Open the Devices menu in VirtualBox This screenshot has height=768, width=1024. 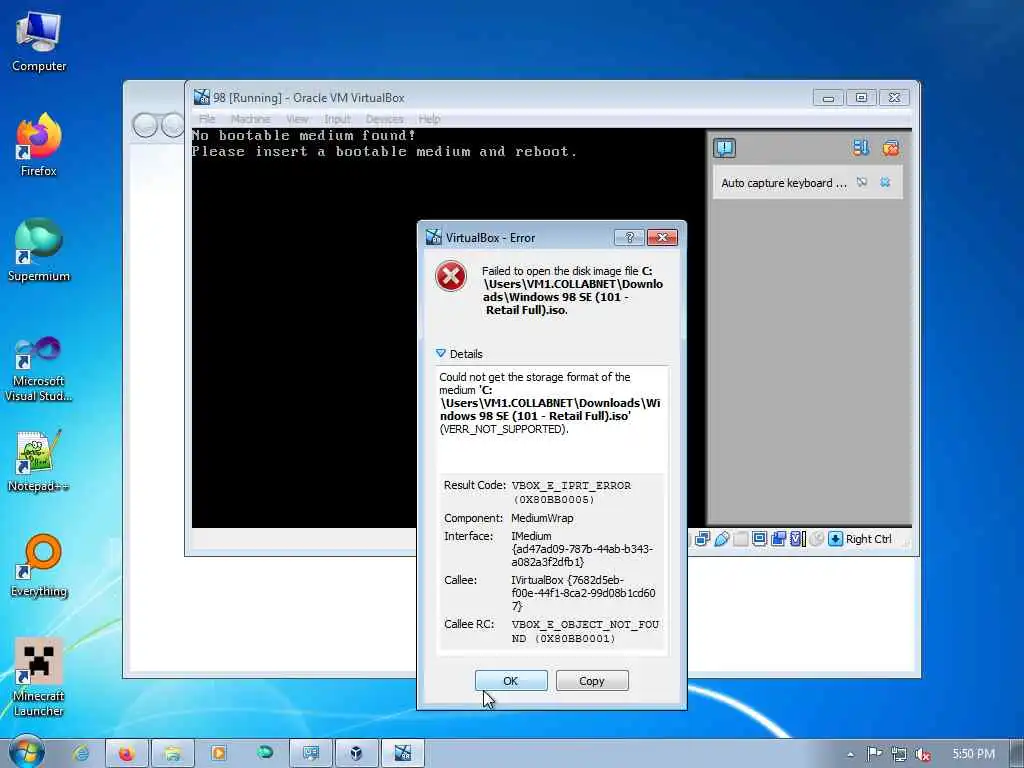(x=384, y=119)
